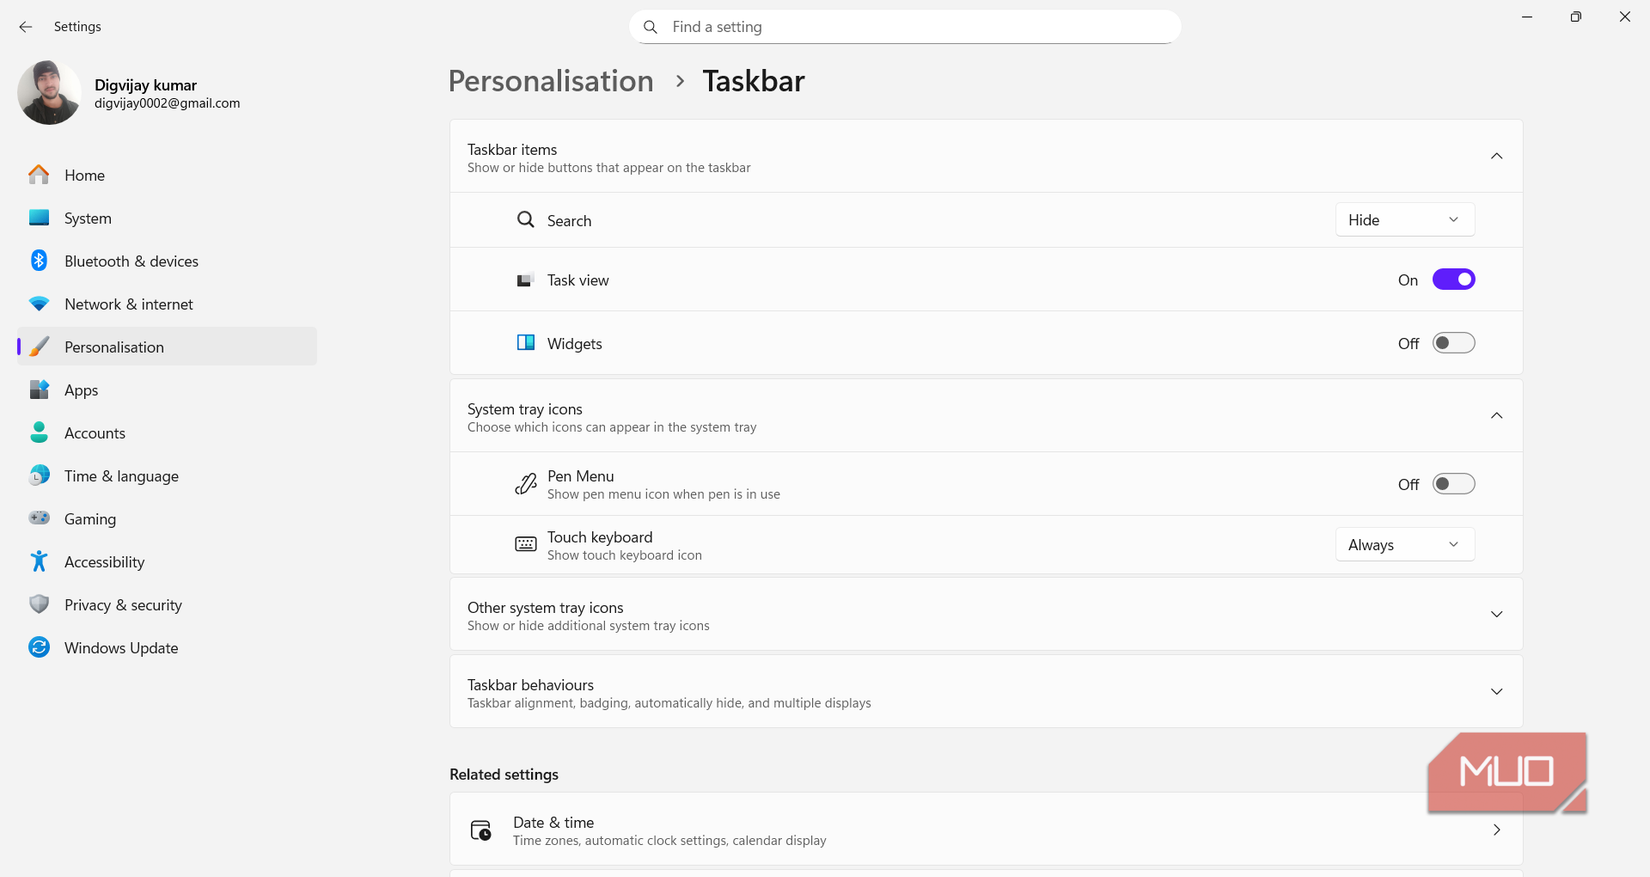Open the Search visibility dropdown showing Hide
The height and width of the screenshot is (877, 1650).
pos(1404,219)
